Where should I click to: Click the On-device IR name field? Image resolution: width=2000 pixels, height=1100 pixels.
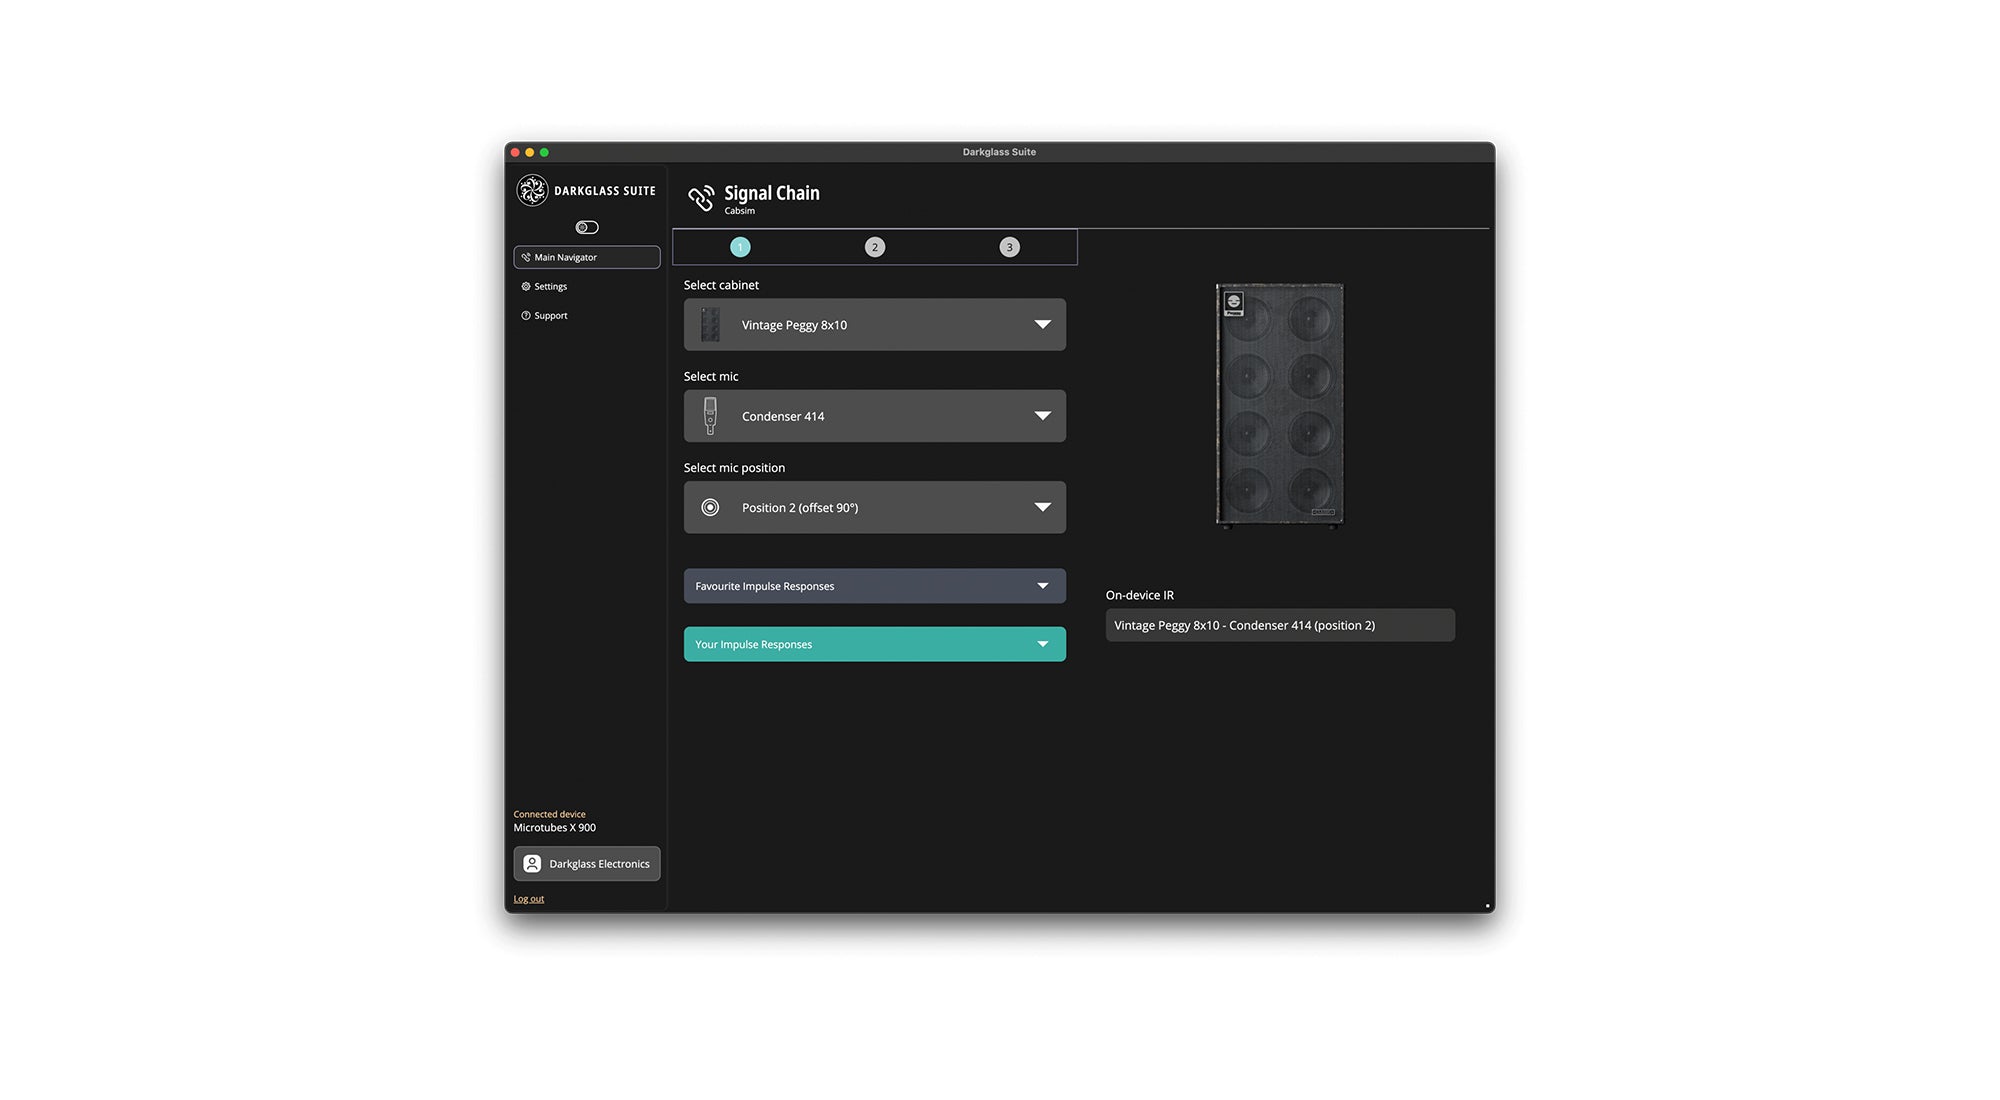(1279, 626)
